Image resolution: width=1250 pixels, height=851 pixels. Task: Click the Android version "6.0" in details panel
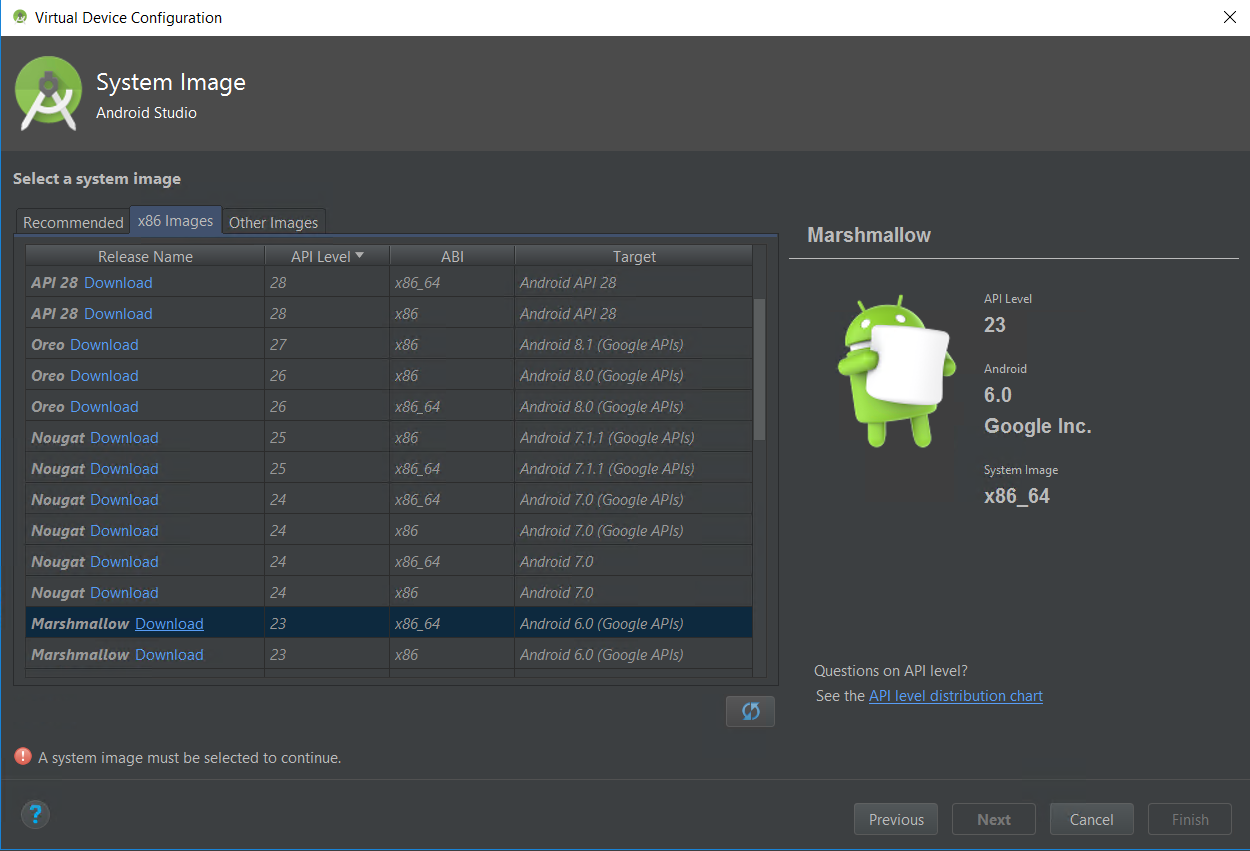click(998, 395)
